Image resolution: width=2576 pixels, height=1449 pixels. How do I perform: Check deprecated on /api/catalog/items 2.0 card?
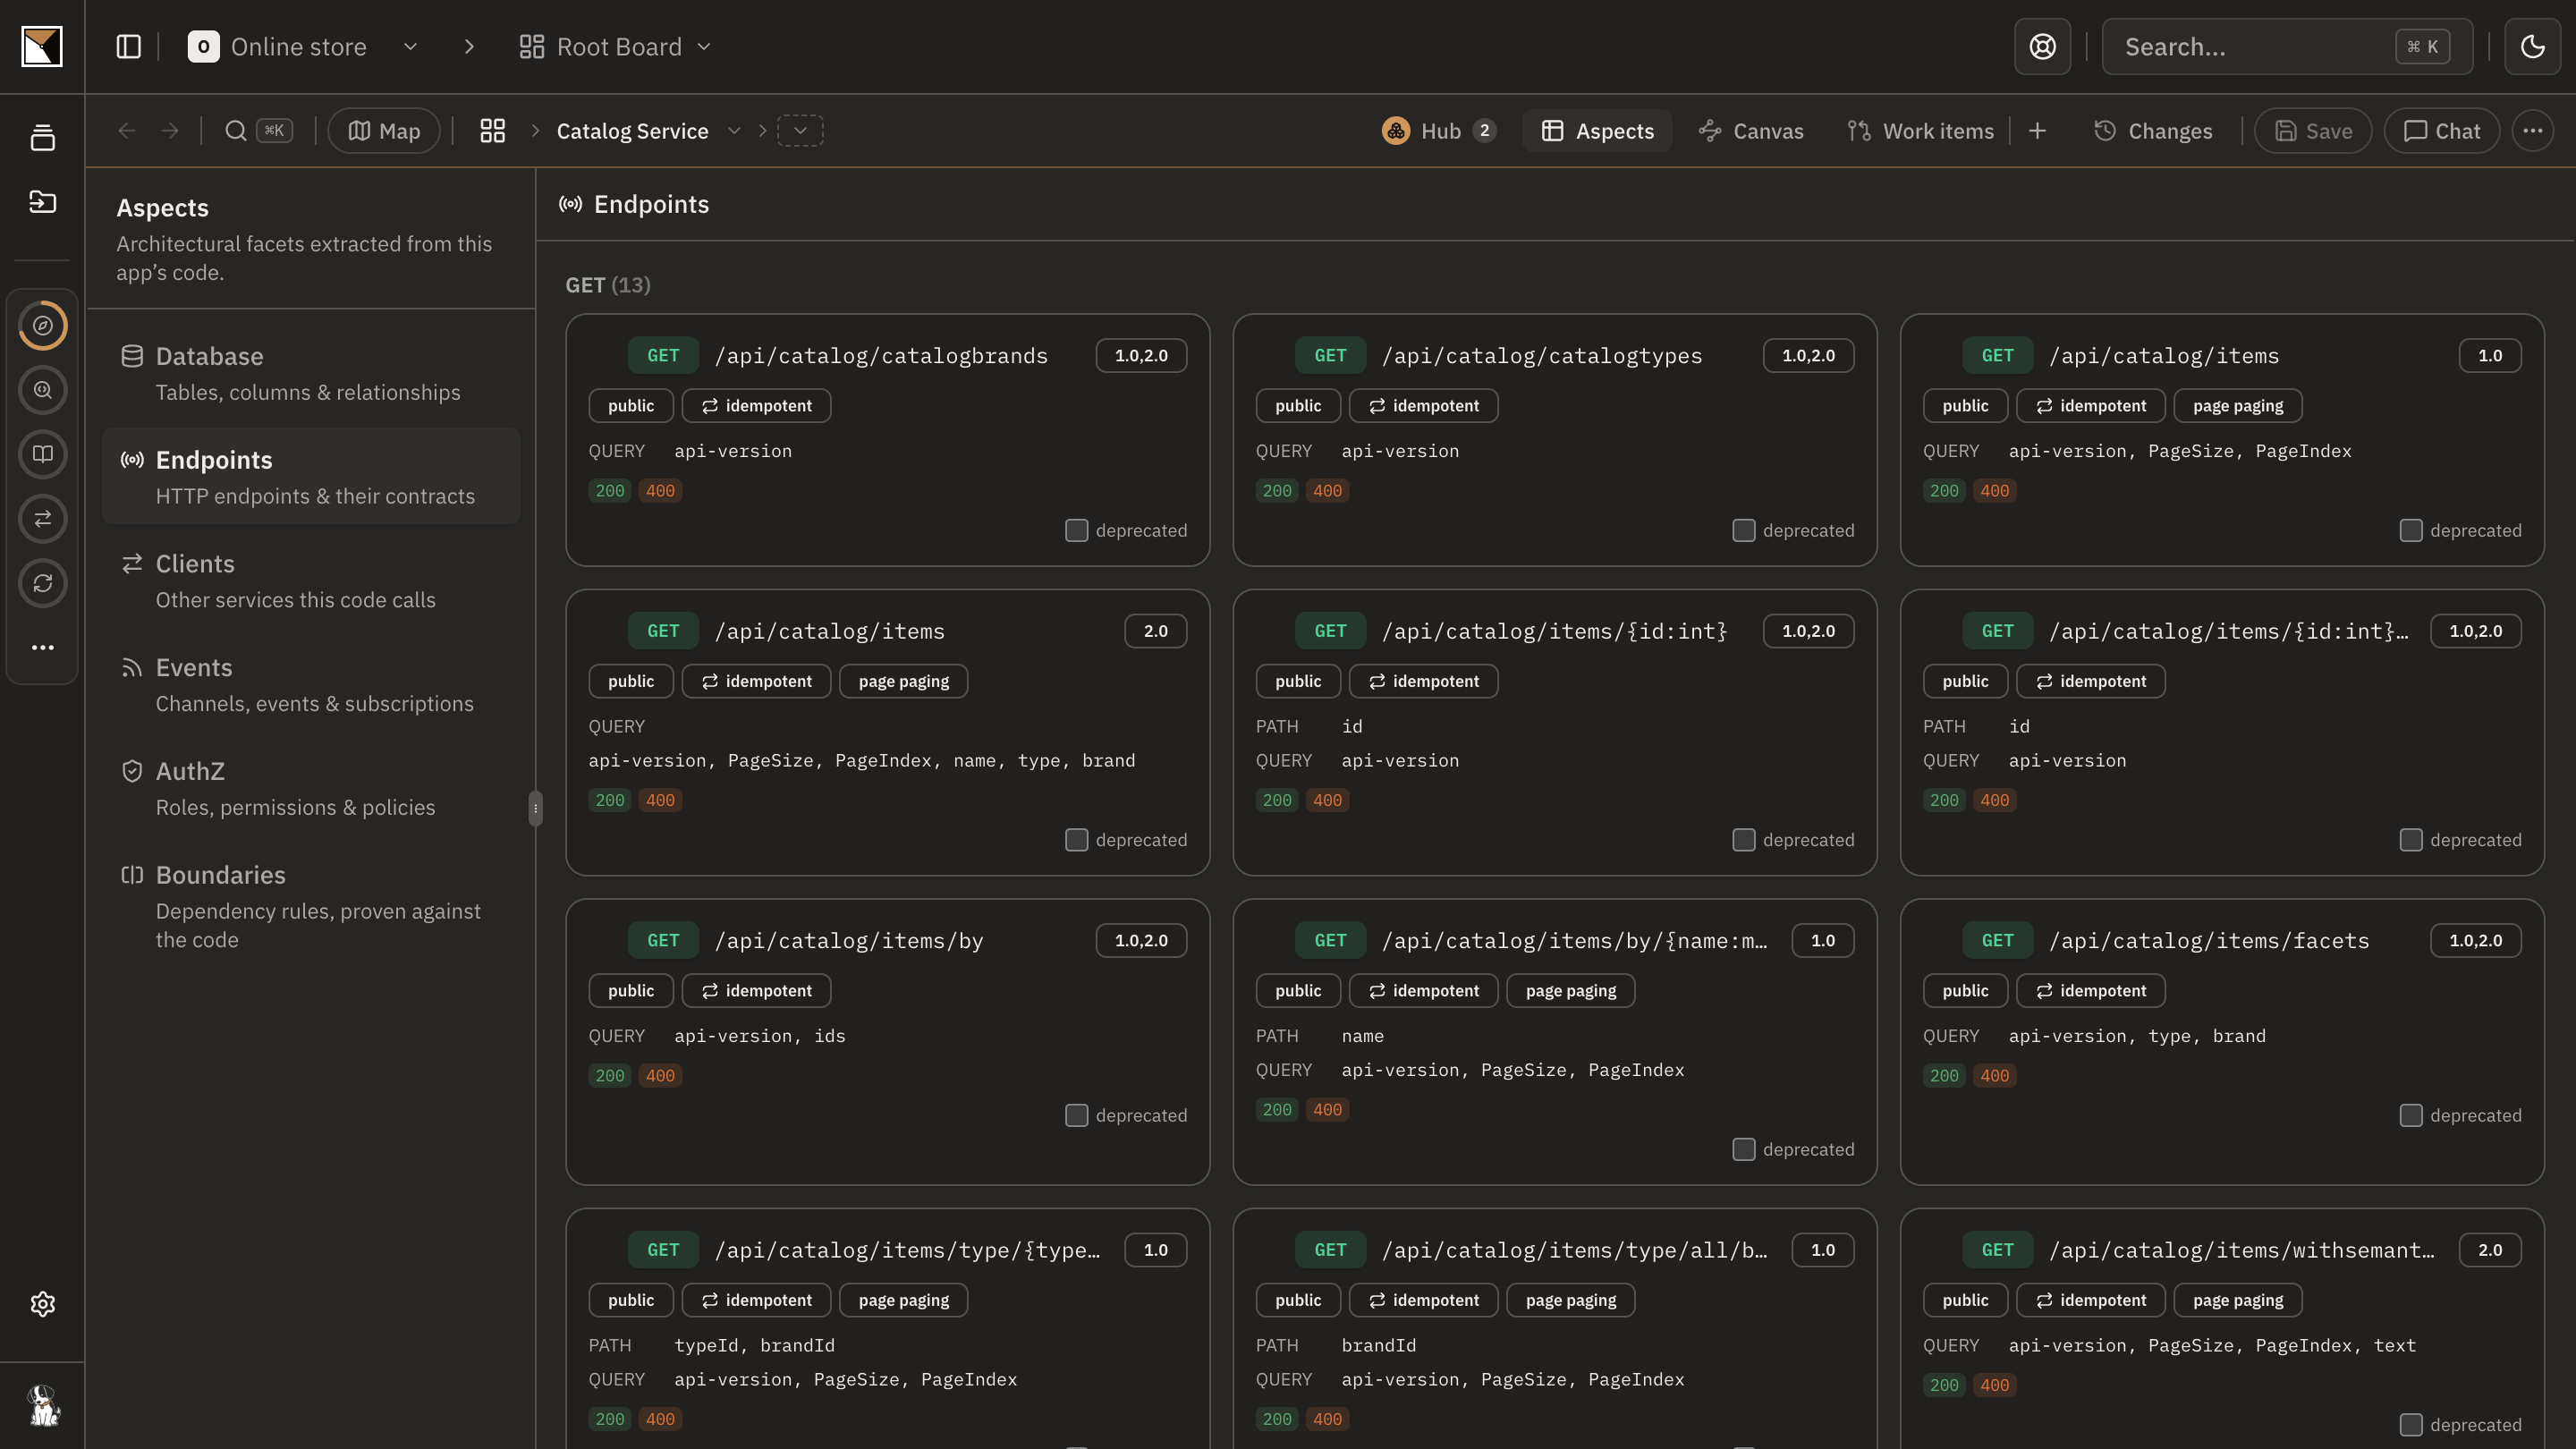tap(1076, 840)
